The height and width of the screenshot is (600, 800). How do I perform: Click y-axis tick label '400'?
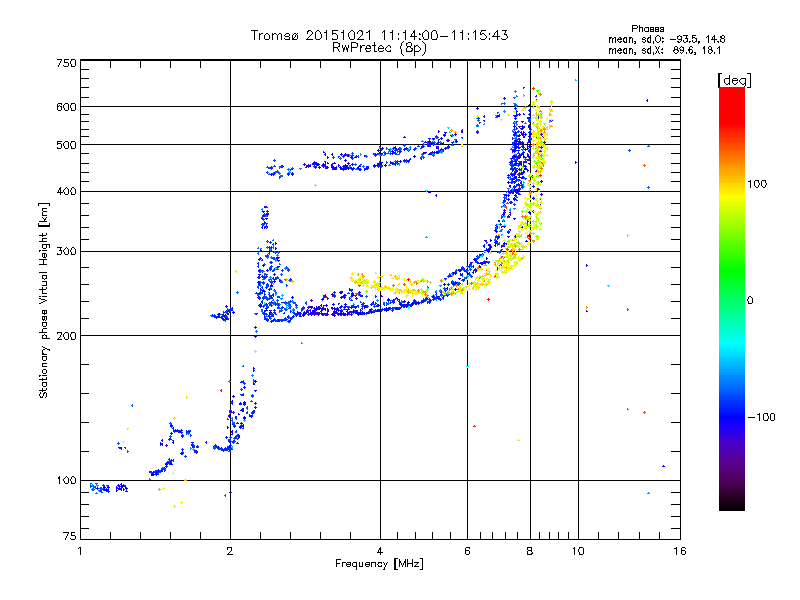[x=66, y=191]
